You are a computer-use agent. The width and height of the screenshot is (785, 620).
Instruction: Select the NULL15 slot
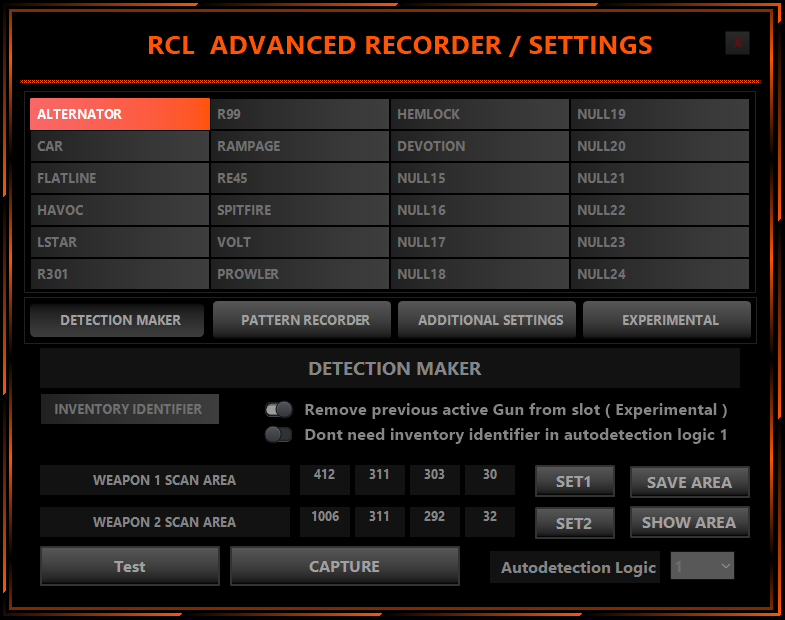point(480,178)
